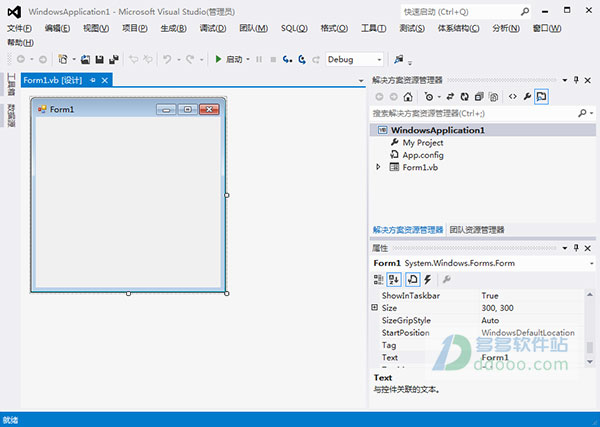Screen dimensions: 600x427
Task: Click the New Project toolbar icon
Action: (x=63, y=59)
